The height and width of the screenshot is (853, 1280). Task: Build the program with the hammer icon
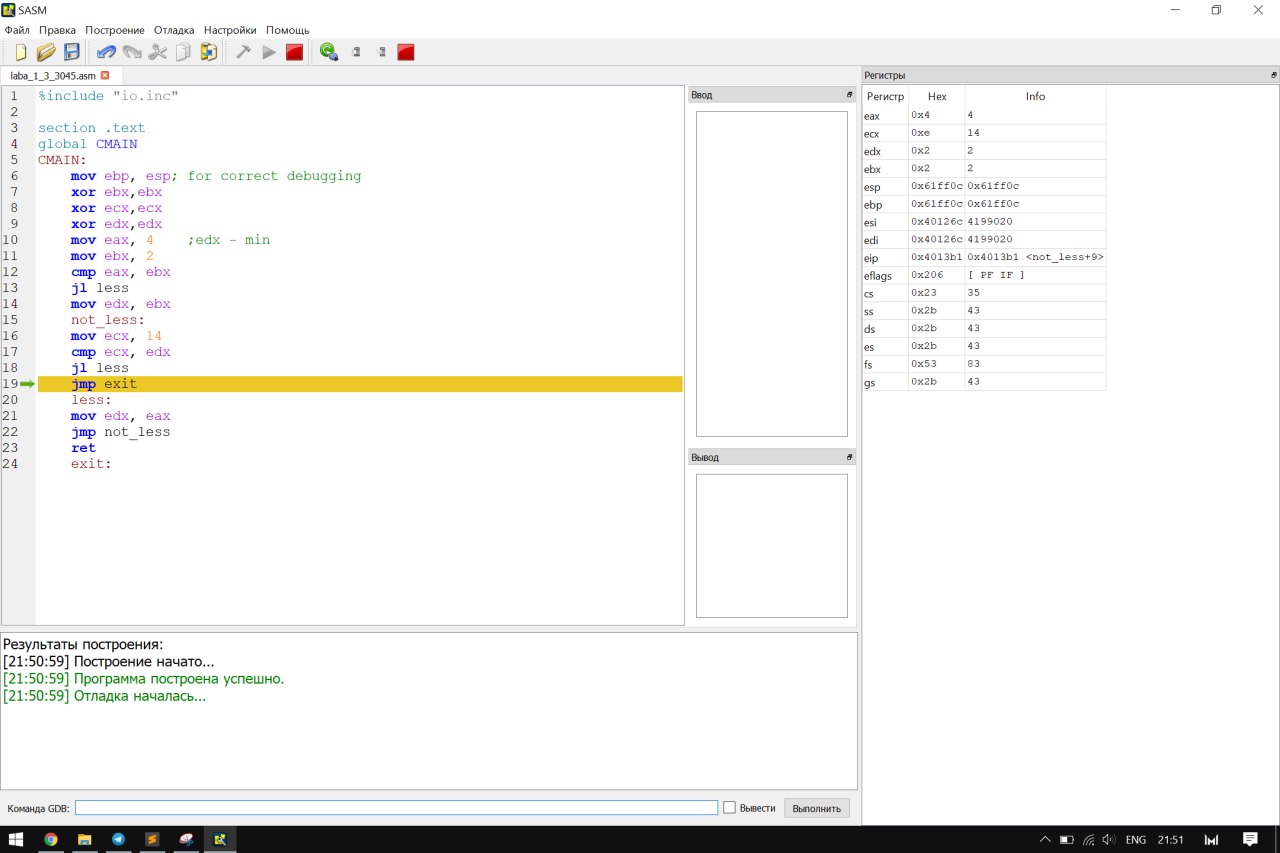[x=243, y=52]
